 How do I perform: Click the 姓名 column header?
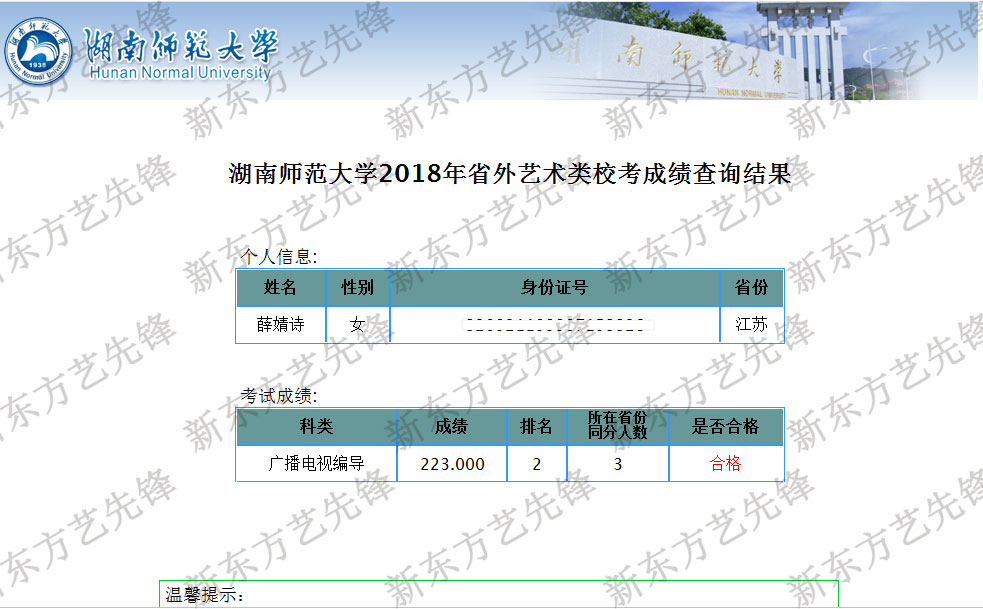[x=281, y=287]
